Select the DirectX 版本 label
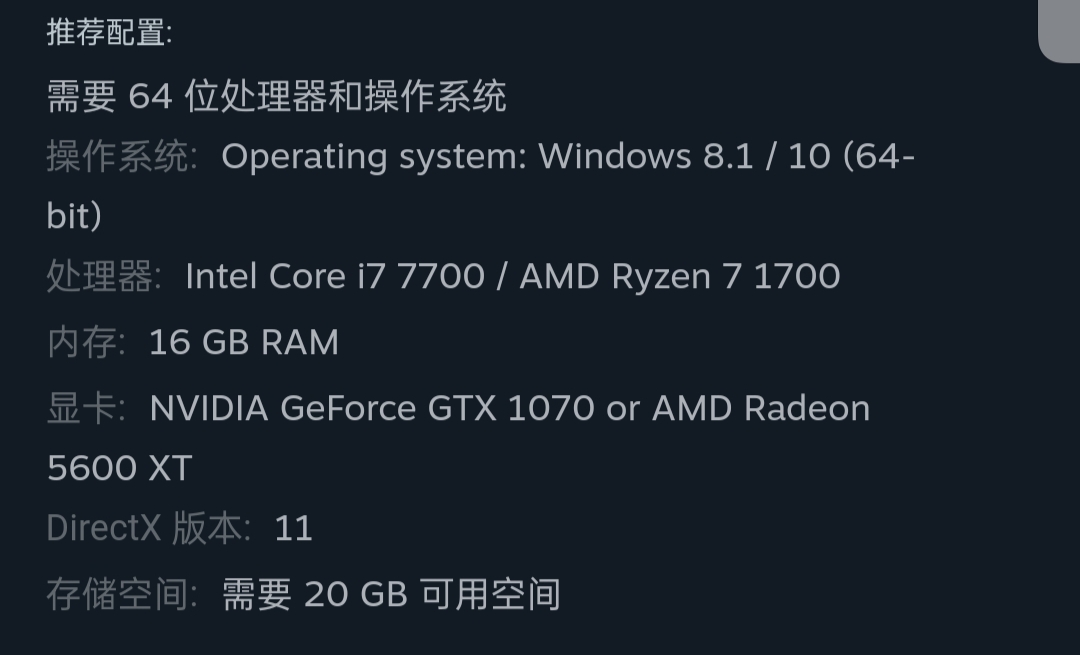 pyautogui.click(x=149, y=528)
